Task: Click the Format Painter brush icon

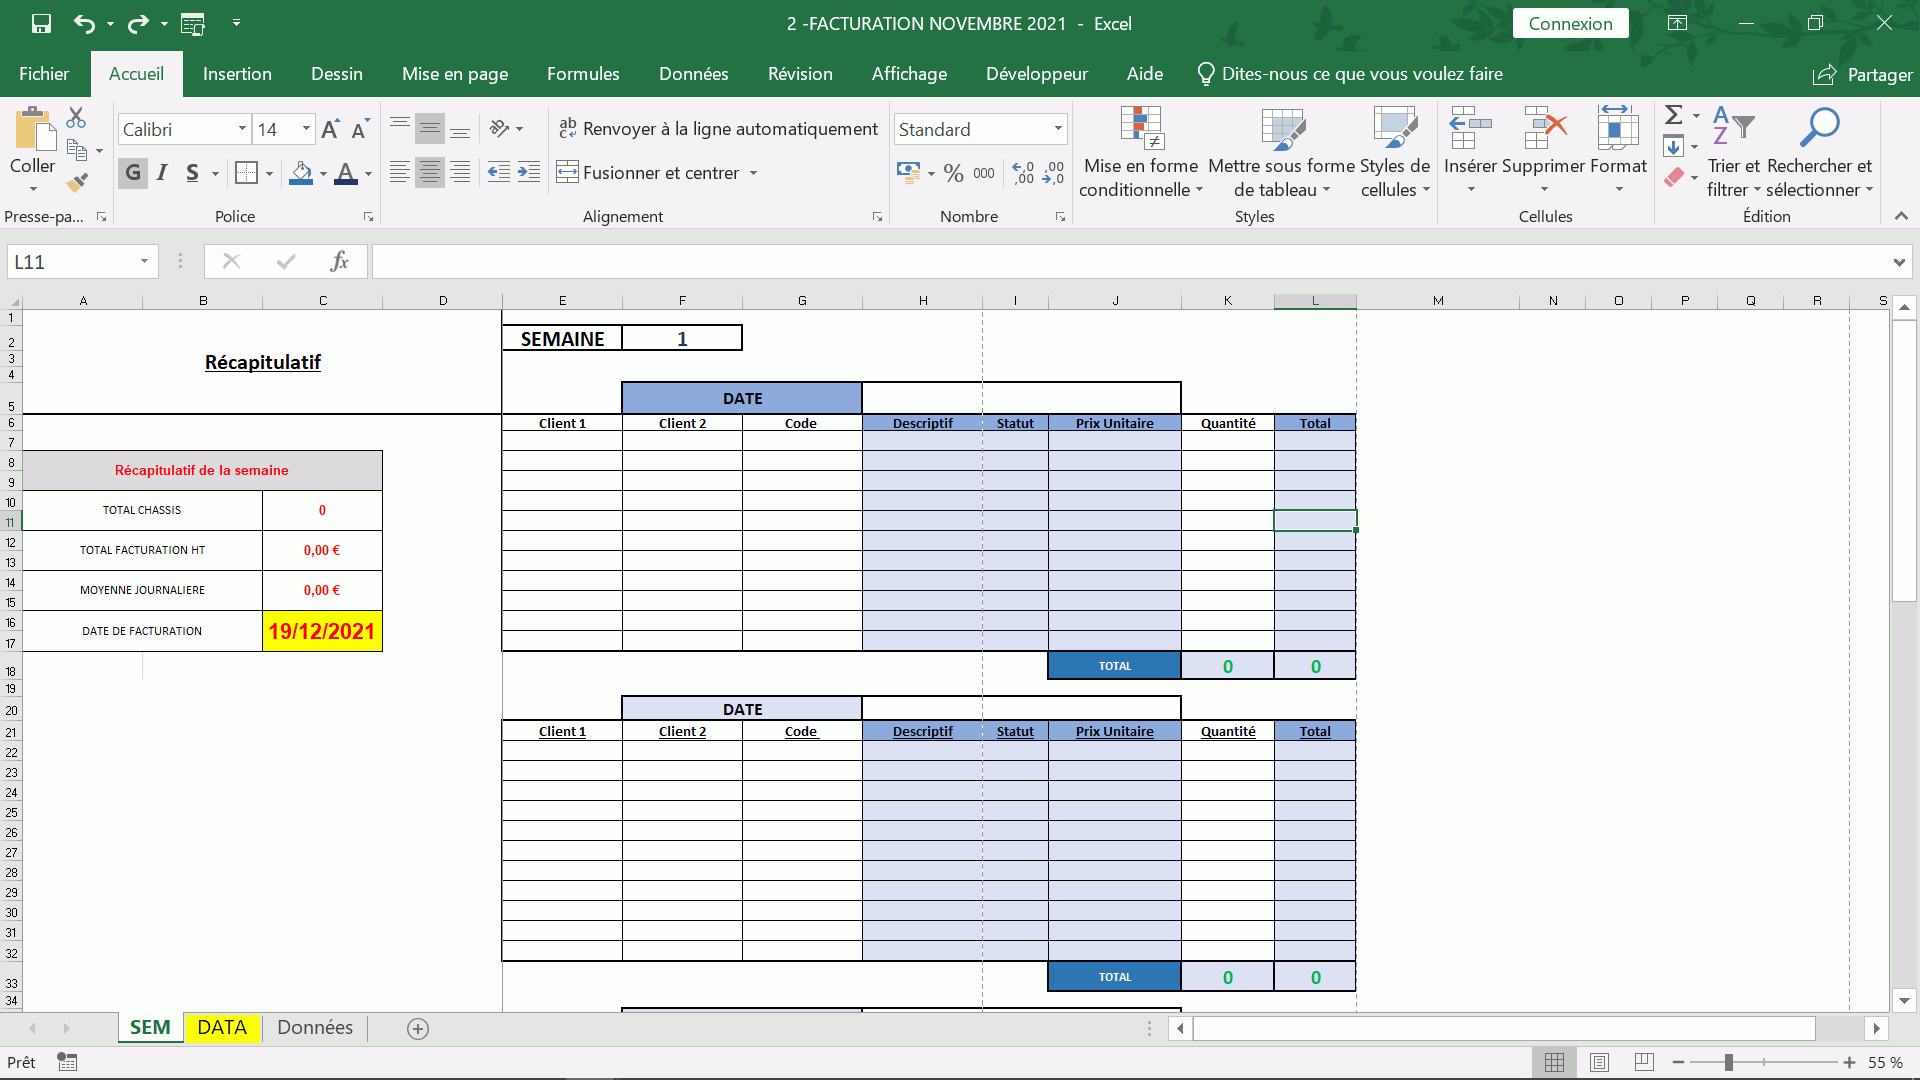Action: click(x=77, y=182)
